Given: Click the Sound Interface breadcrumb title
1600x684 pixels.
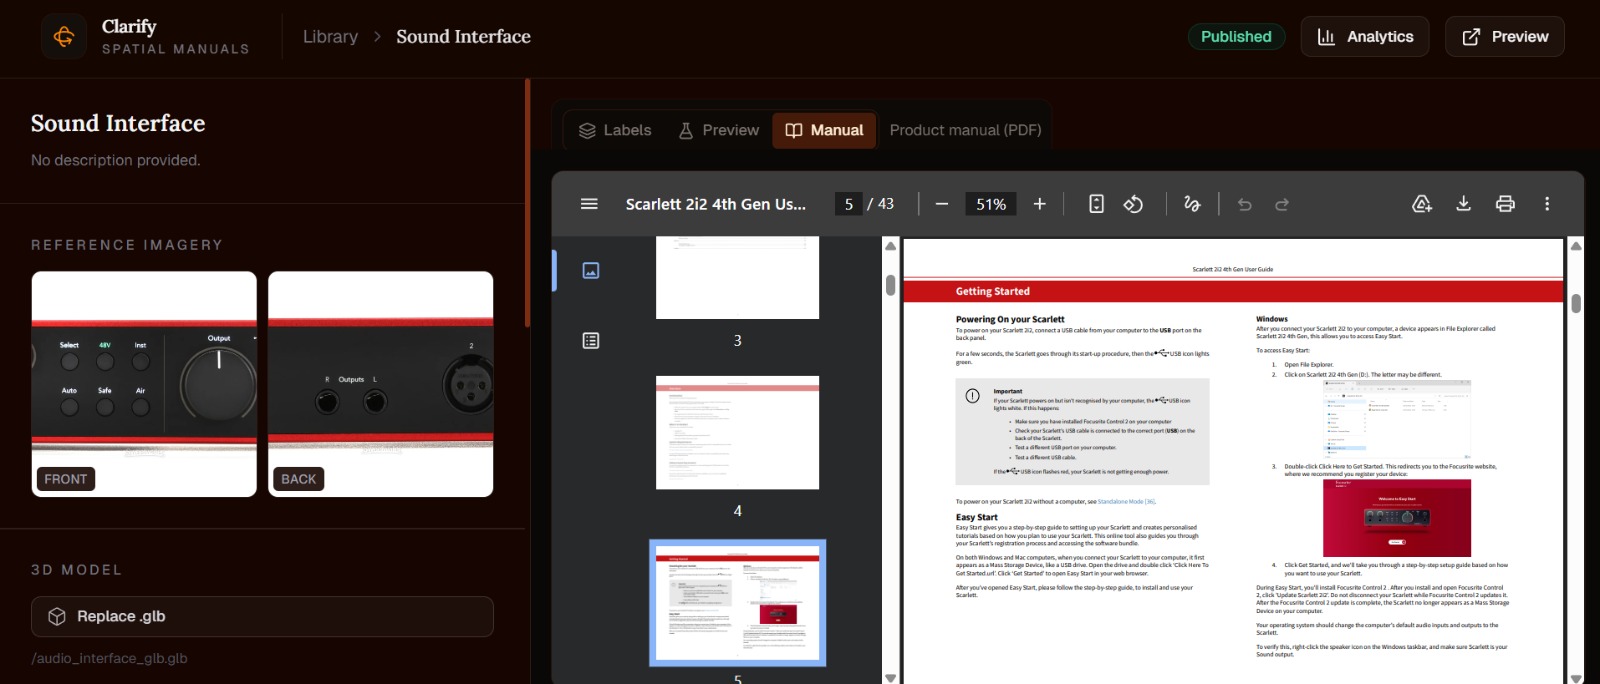Looking at the screenshot, I should (x=463, y=37).
